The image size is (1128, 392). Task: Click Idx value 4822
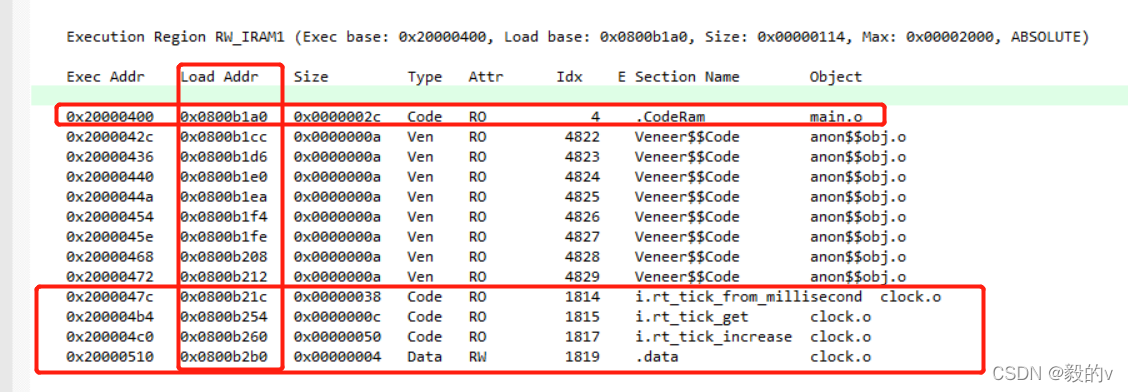coord(582,136)
